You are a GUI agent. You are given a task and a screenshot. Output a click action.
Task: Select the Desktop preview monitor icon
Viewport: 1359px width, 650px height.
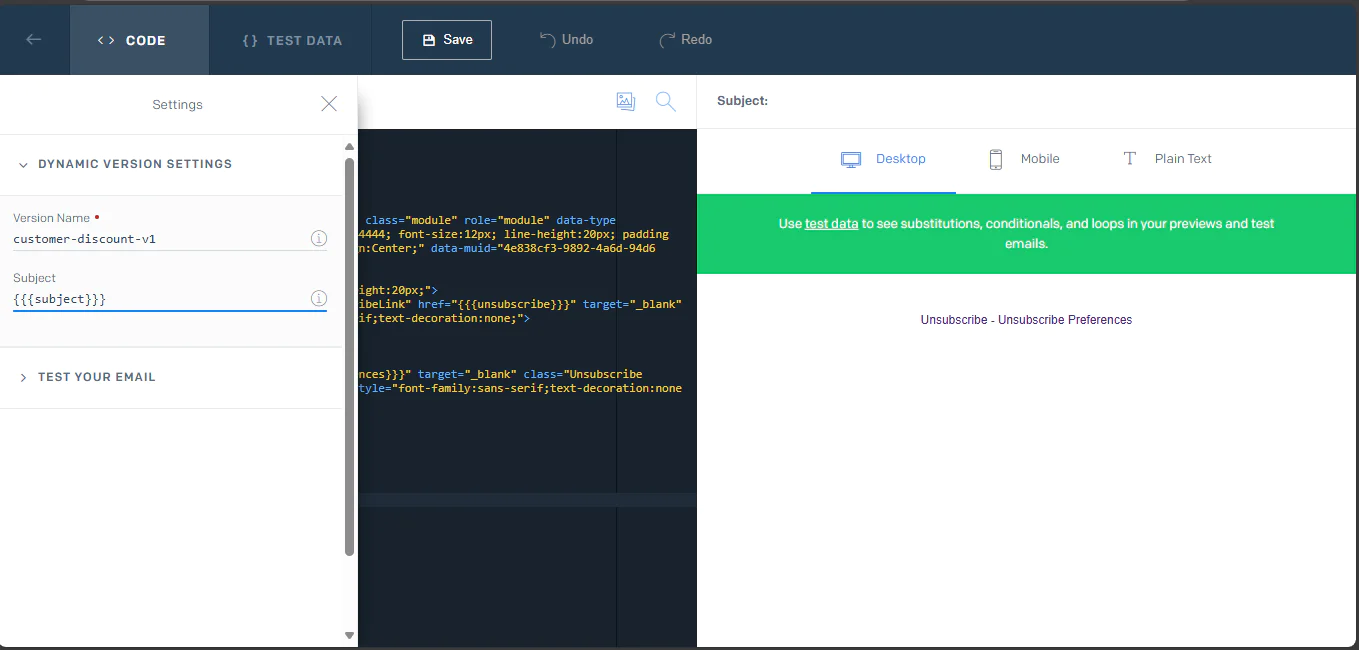coord(851,158)
